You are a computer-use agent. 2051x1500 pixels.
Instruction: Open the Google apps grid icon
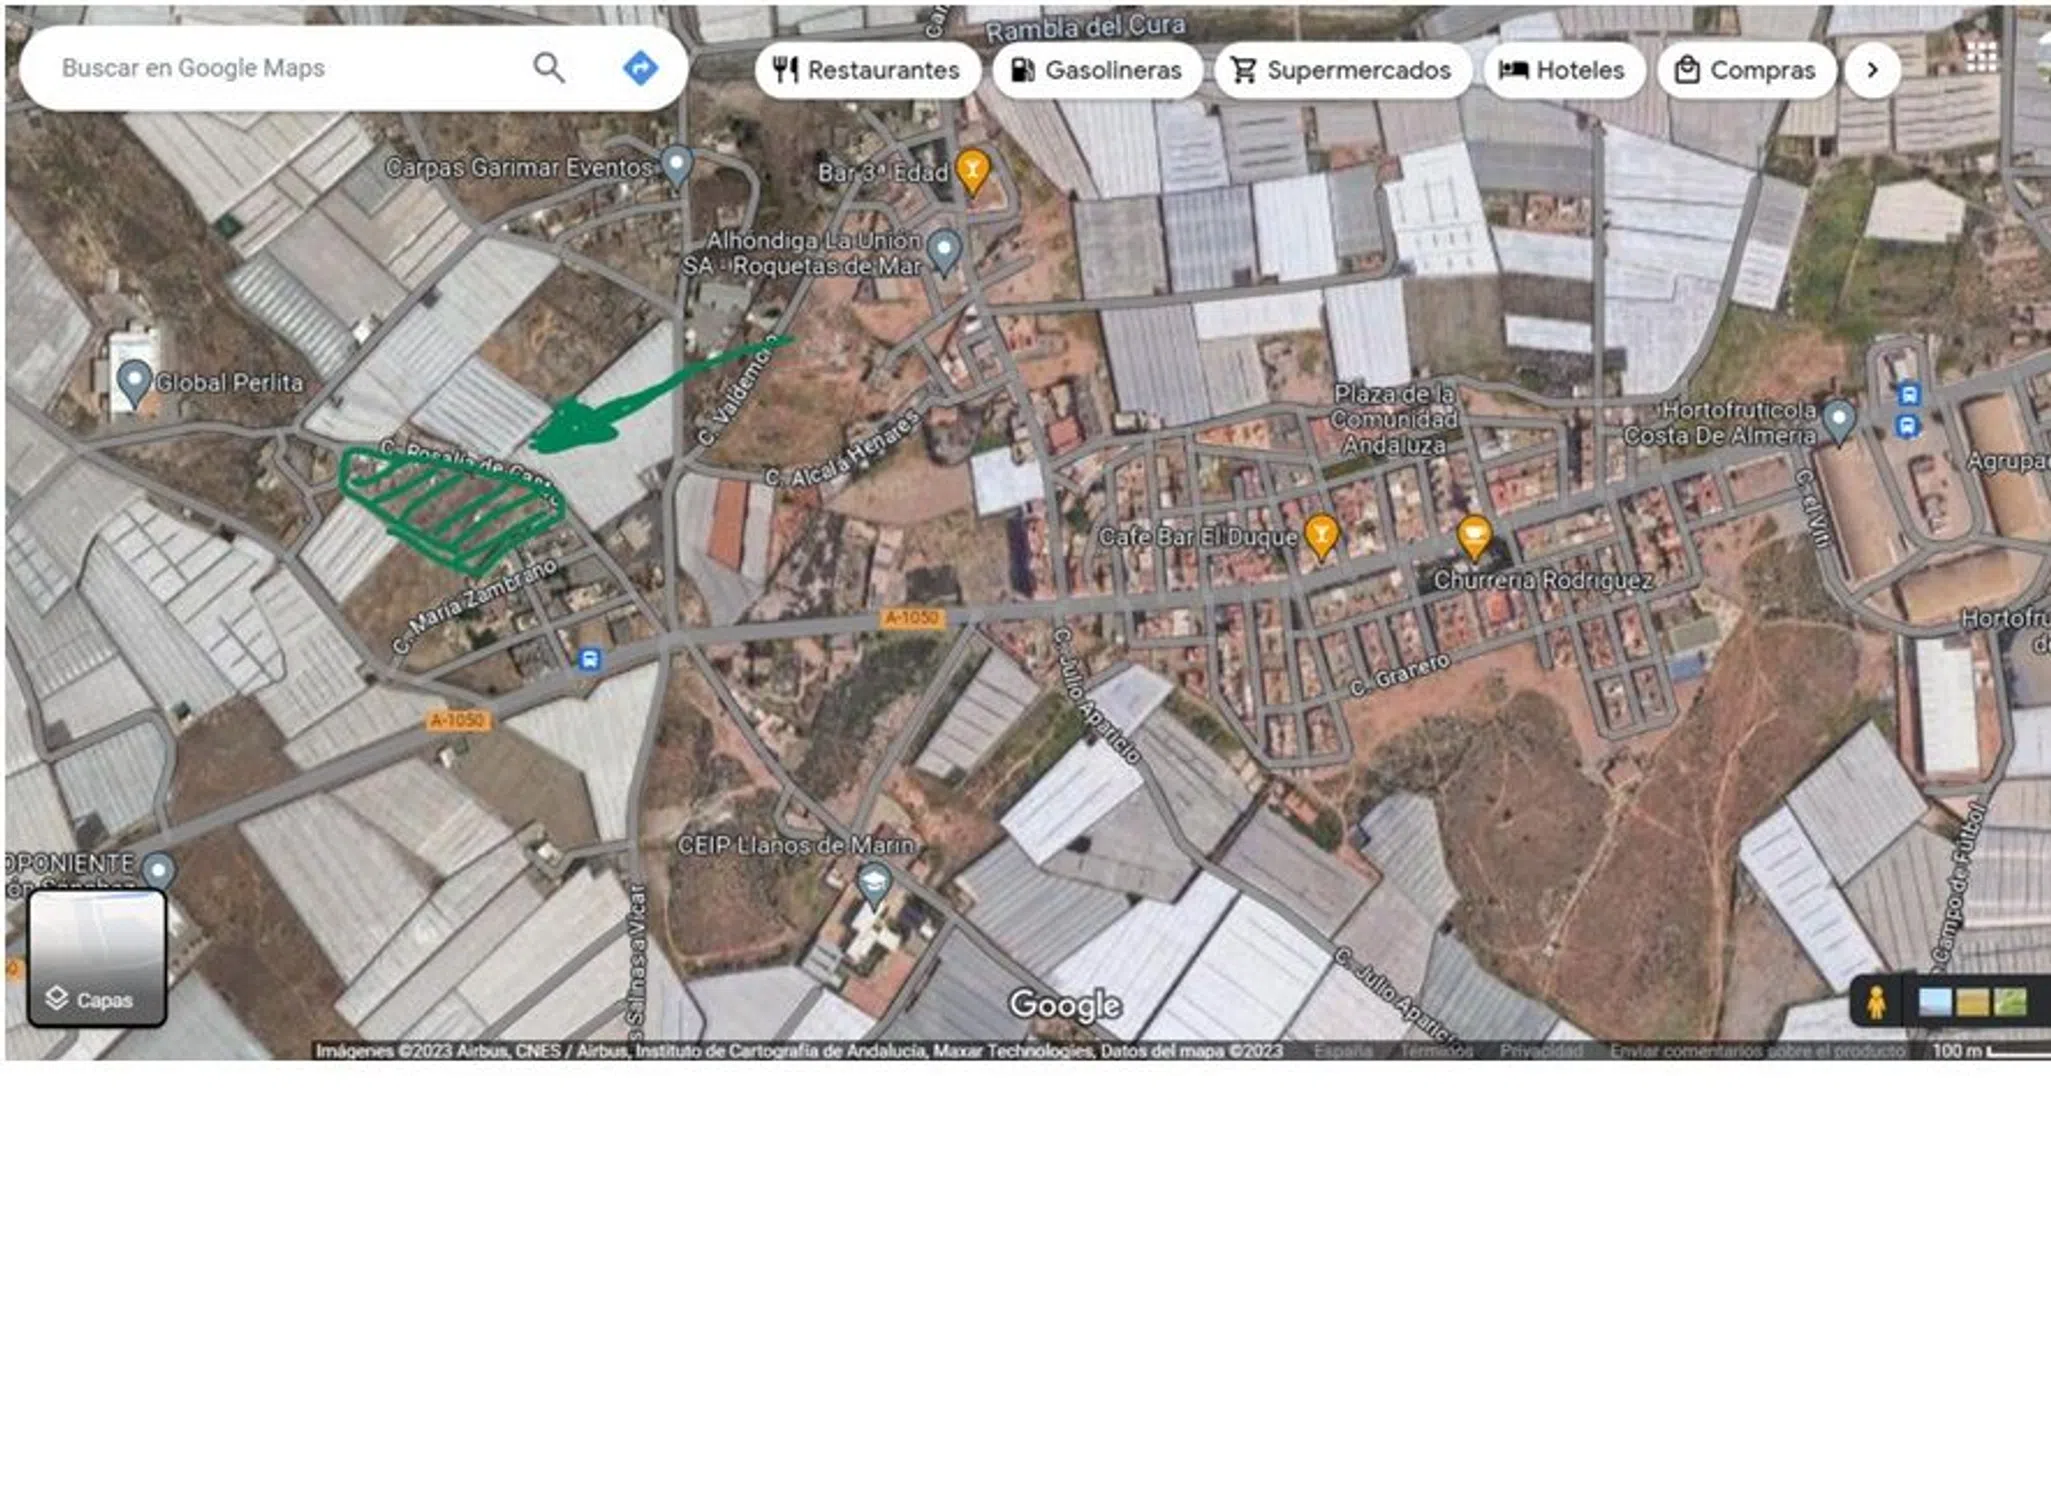pyautogui.click(x=1980, y=57)
